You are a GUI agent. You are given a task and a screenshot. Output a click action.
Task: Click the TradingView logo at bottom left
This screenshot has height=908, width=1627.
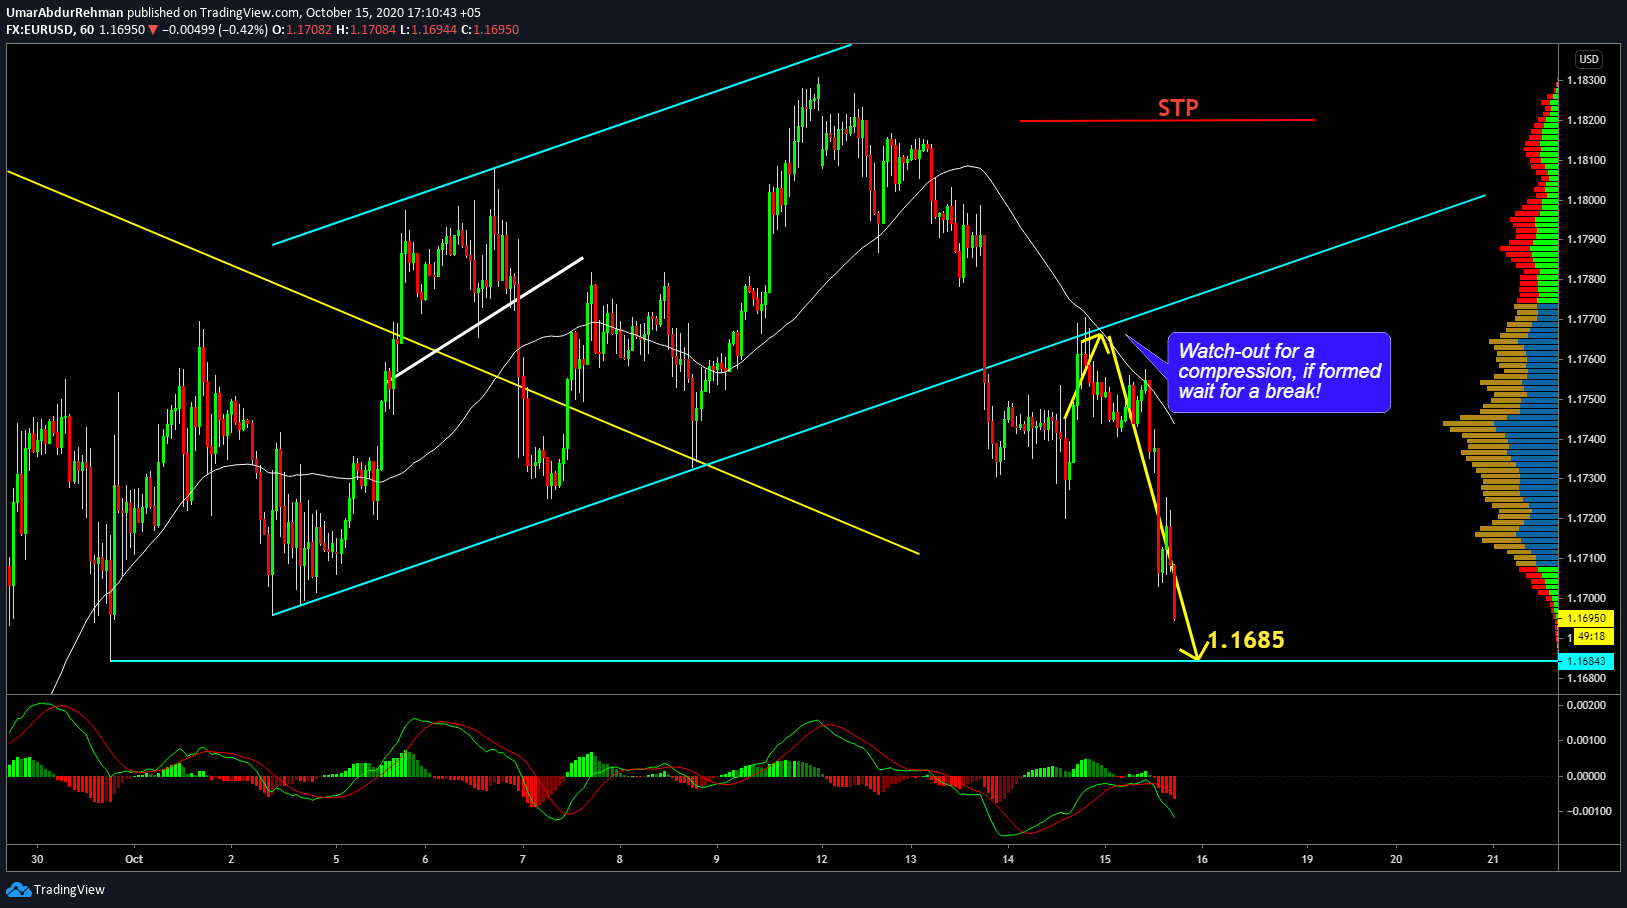(x=55, y=889)
